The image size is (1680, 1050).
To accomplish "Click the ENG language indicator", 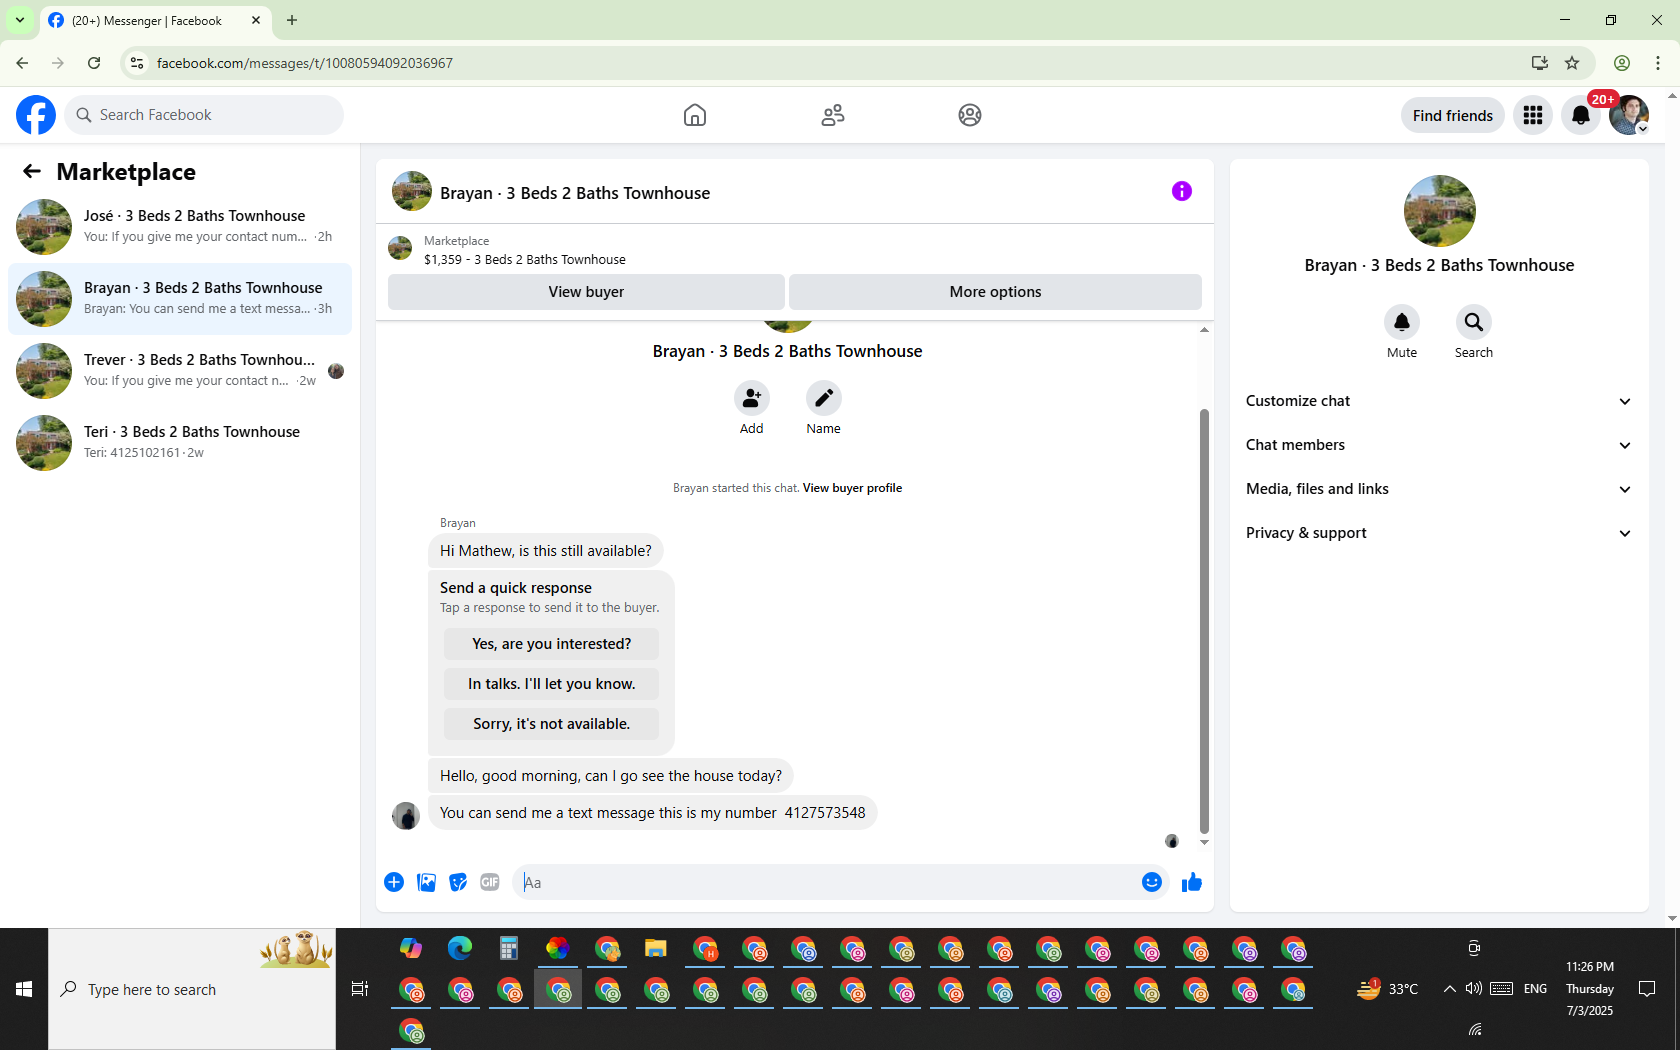I will (x=1535, y=989).
